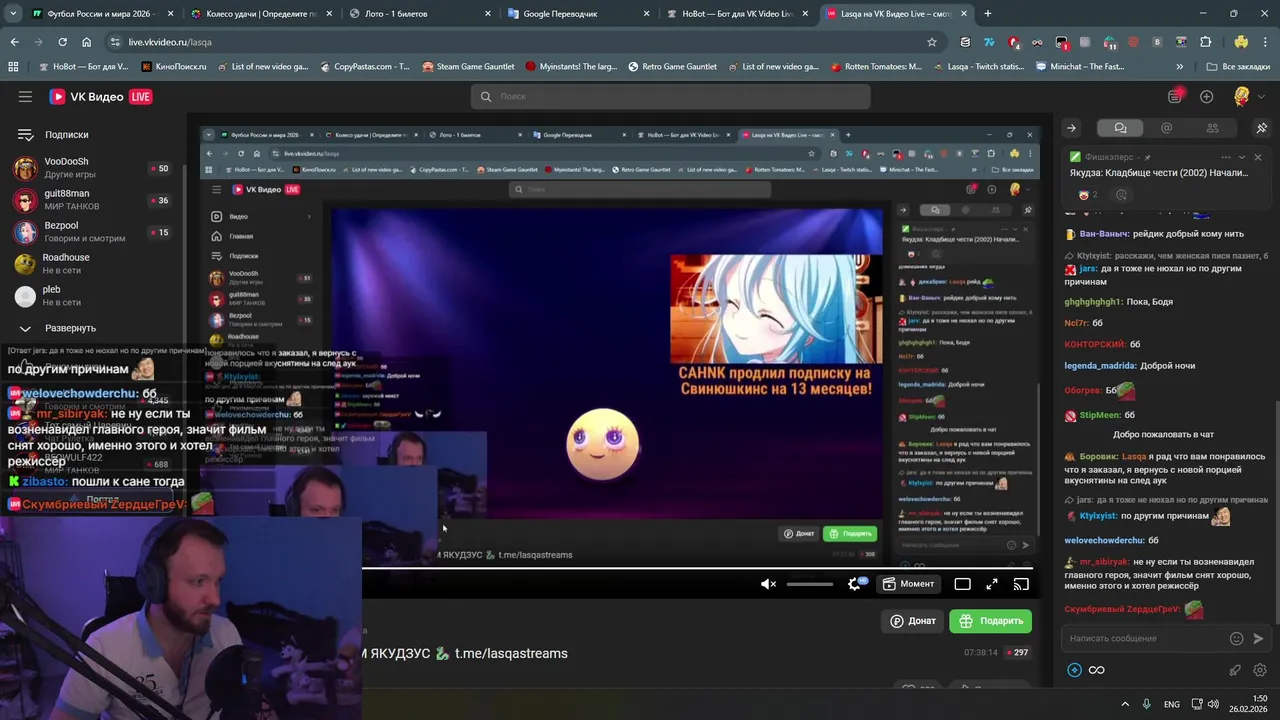Open guit88man channel in subscriptions
This screenshot has height=720, width=1280.
point(92,200)
